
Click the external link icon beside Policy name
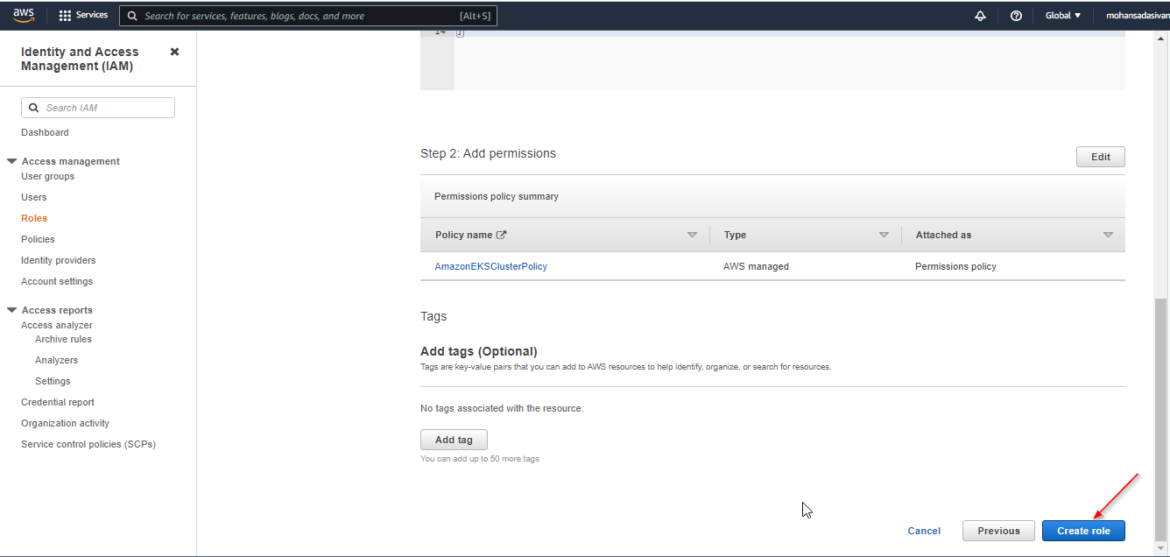coord(501,234)
